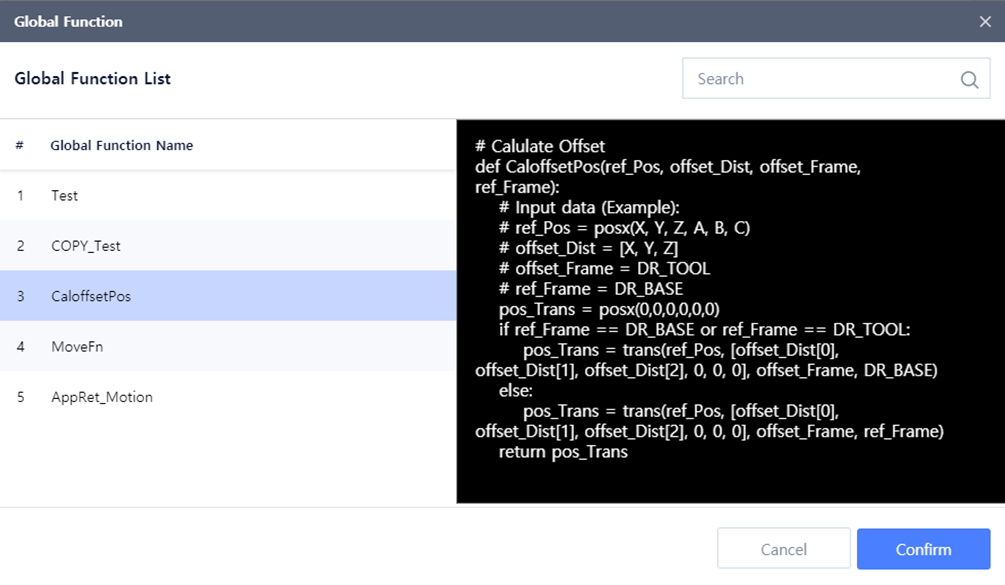The image size is (1005, 585).
Task: Click the magnifying glass search icon
Action: point(968,80)
